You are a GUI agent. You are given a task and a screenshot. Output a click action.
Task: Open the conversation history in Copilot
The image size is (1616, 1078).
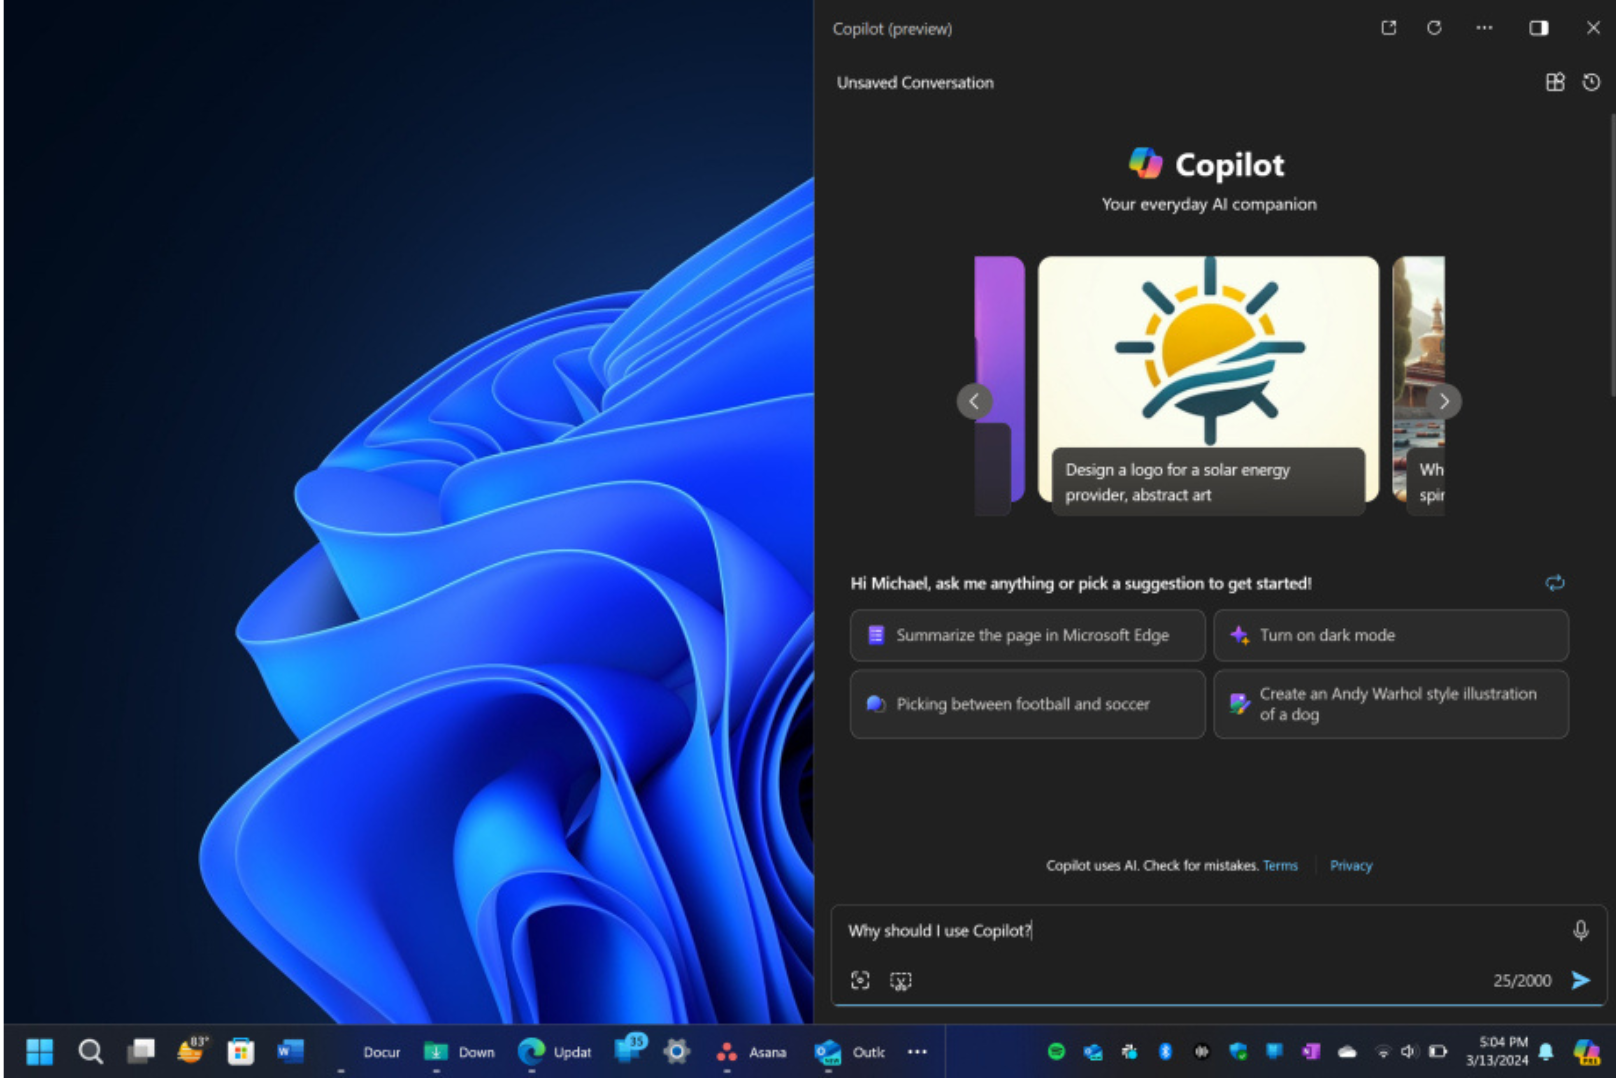(x=1591, y=82)
